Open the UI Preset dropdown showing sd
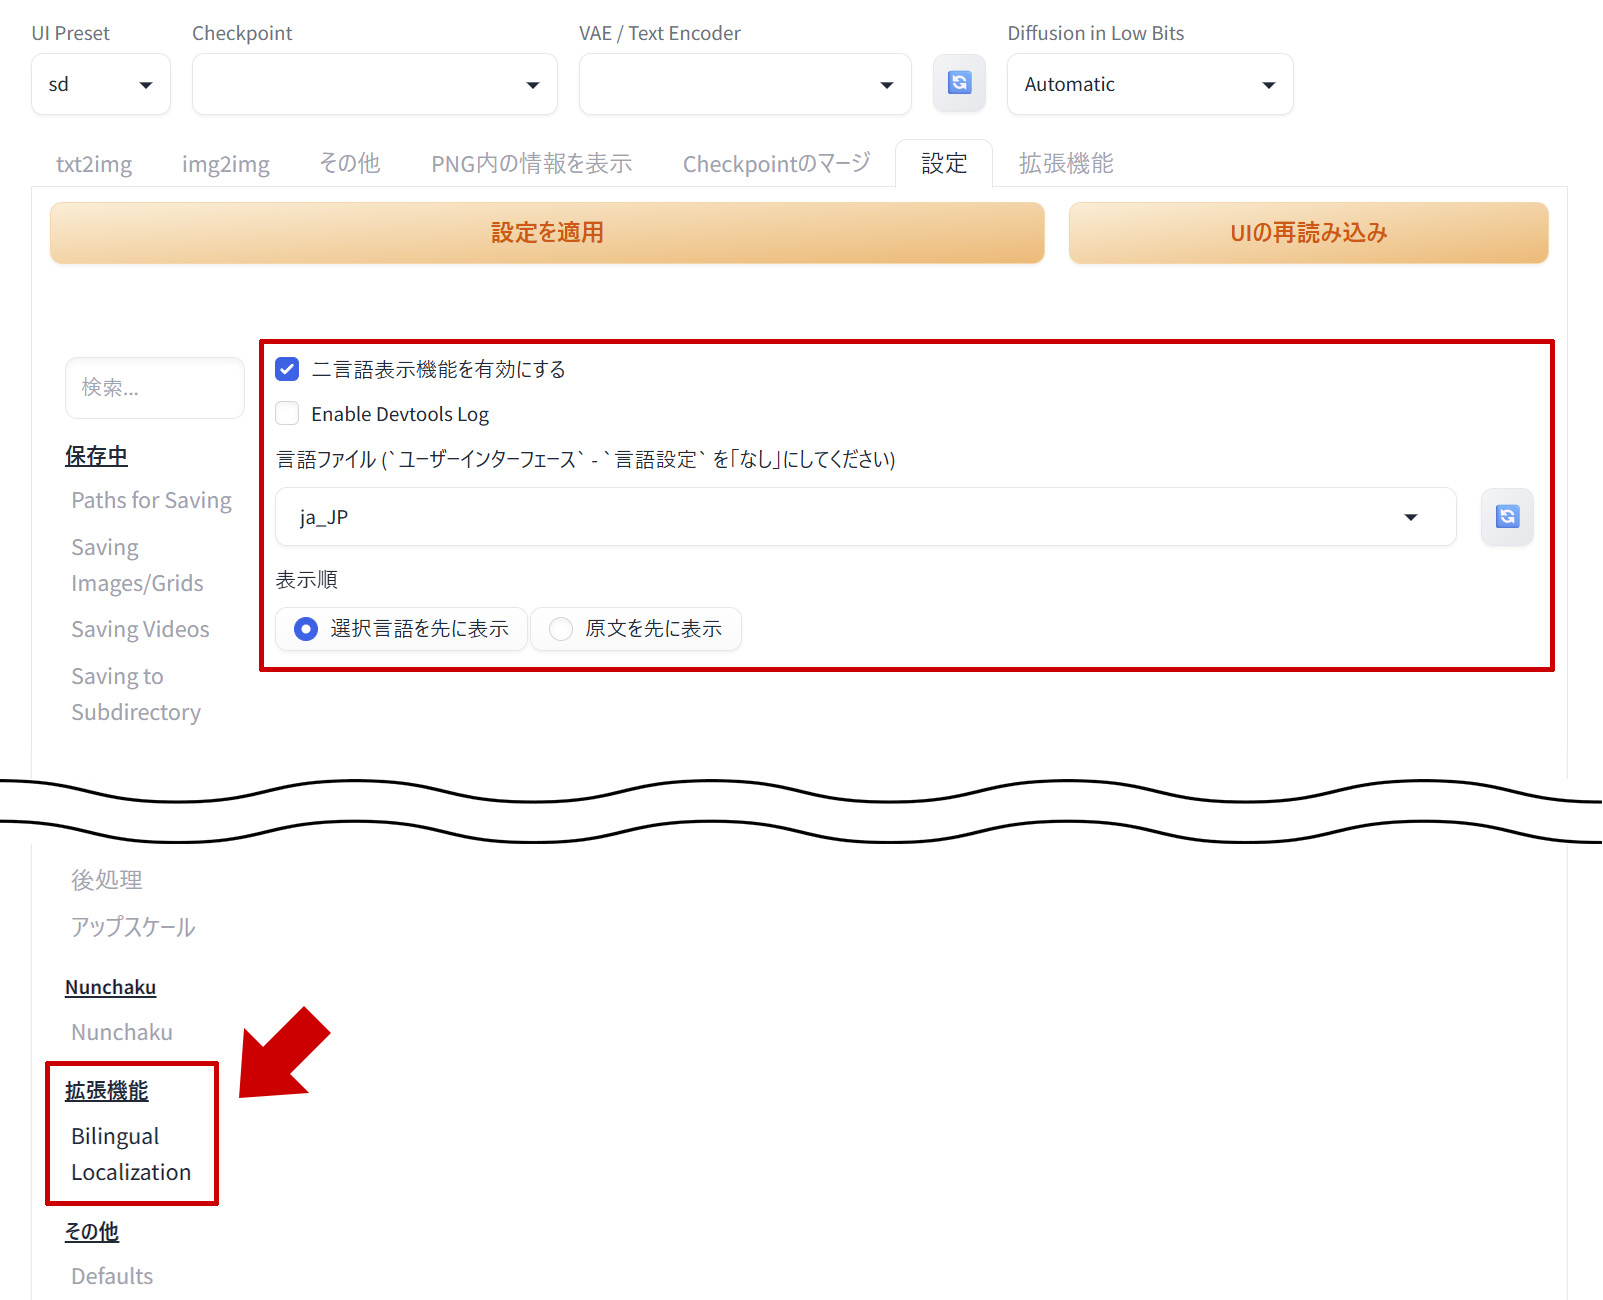This screenshot has width=1603, height=1300. click(101, 85)
